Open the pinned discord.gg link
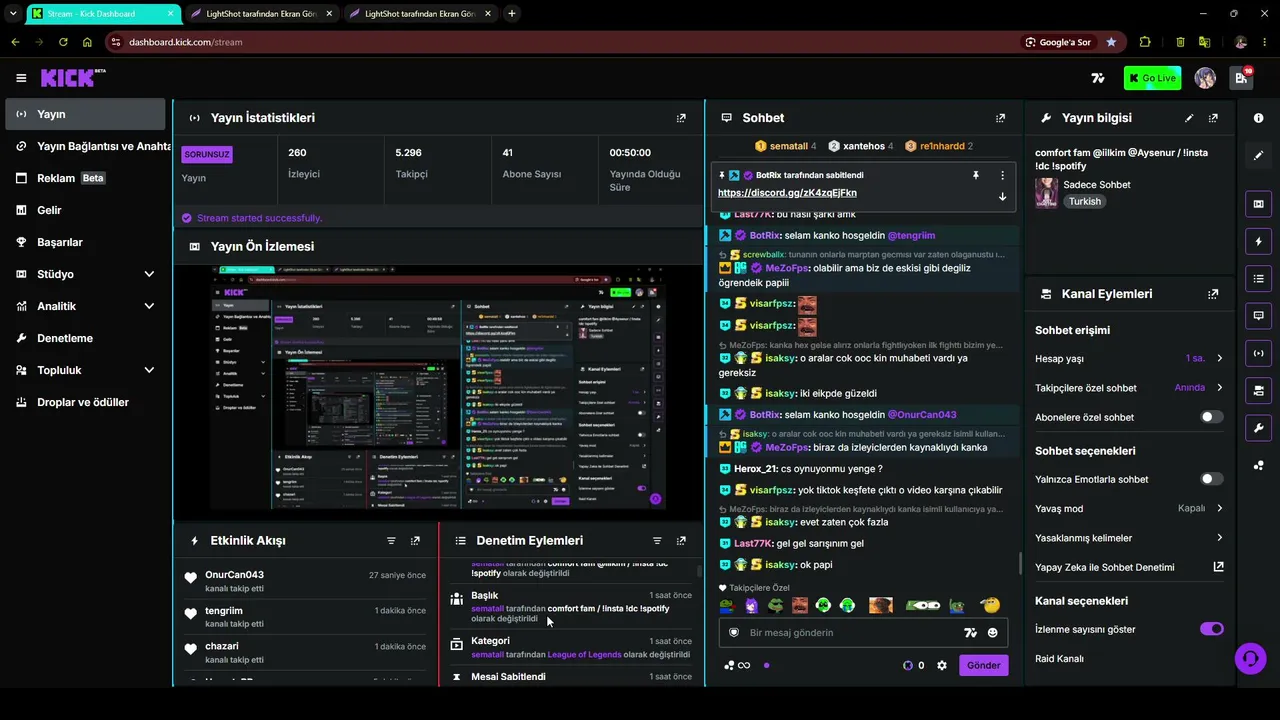 click(787, 193)
